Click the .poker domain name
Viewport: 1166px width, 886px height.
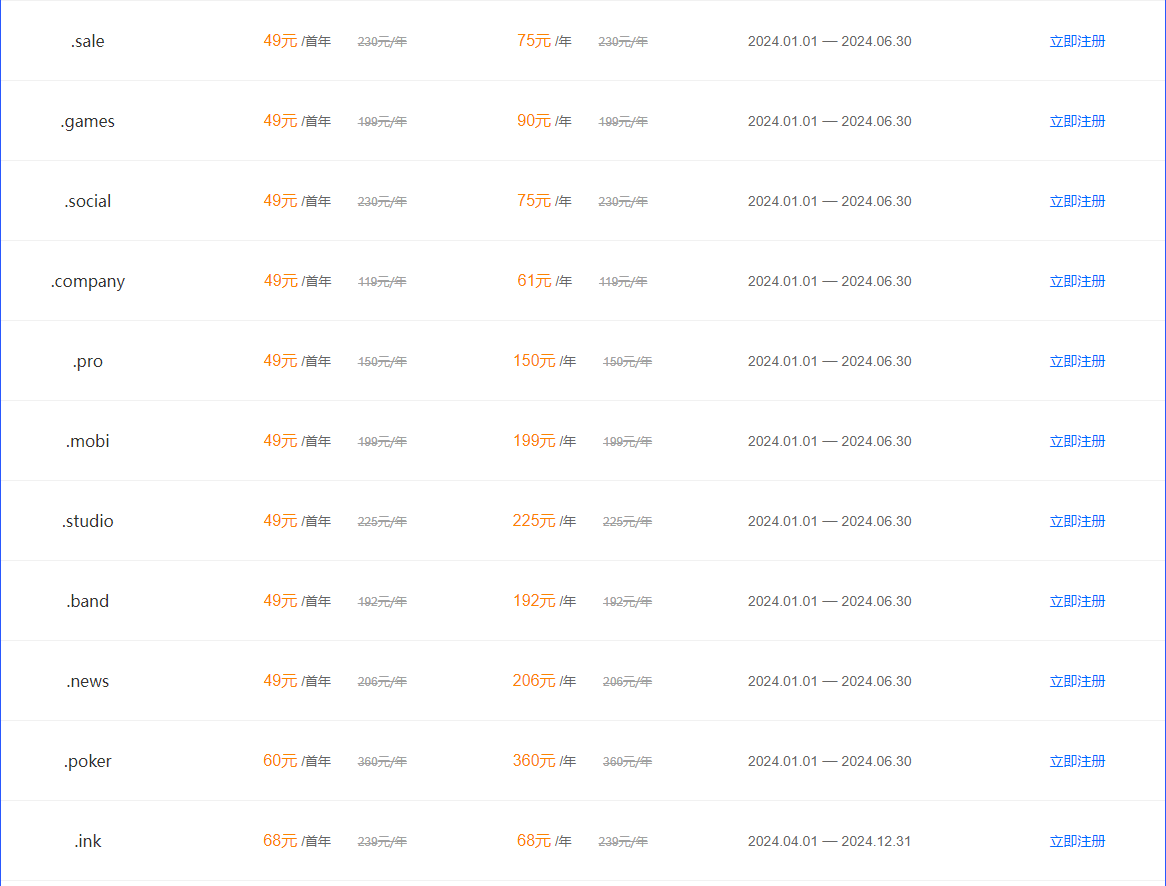tap(88, 762)
